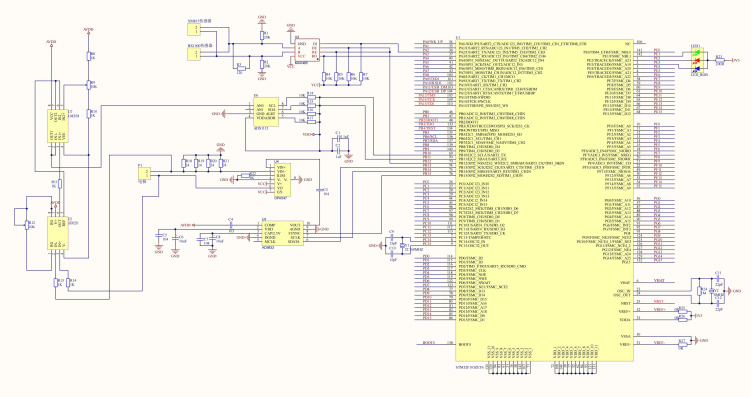Click the leftmost AVDD power symbol
The width and height of the screenshot is (751, 397).
tap(52, 43)
